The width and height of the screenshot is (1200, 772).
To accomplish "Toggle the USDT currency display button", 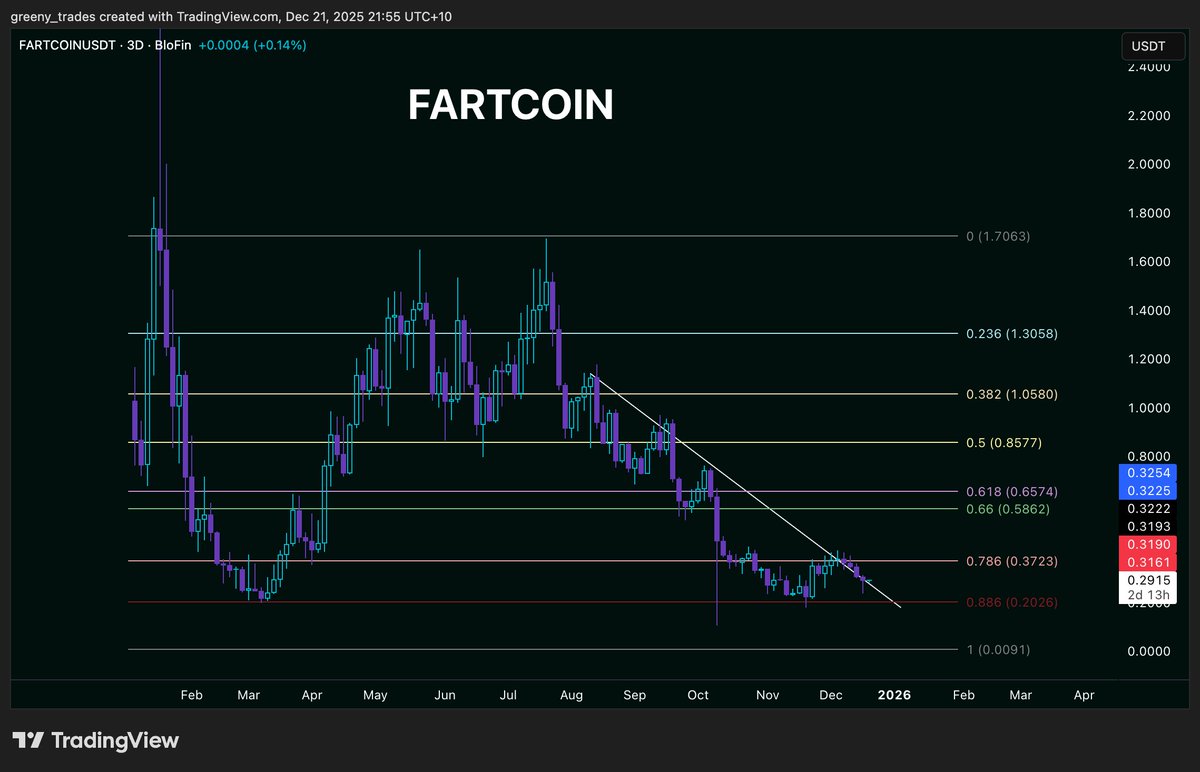I will (x=1152, y=45).
